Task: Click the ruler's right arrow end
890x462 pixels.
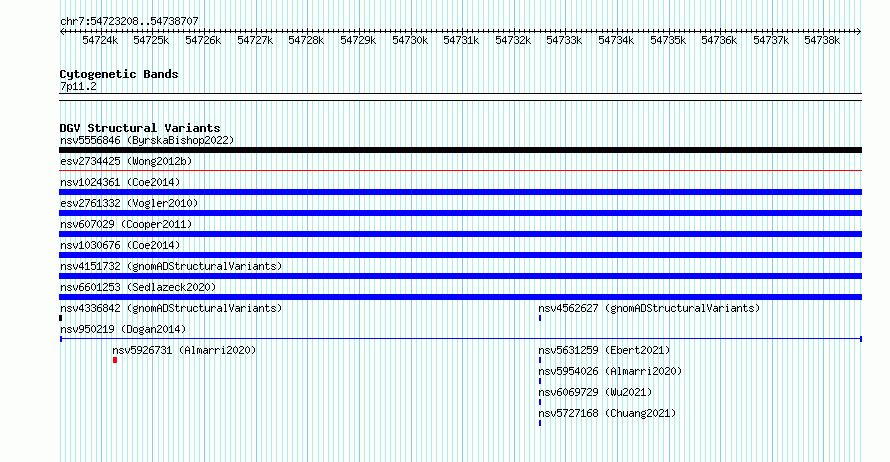Action: 859,32
